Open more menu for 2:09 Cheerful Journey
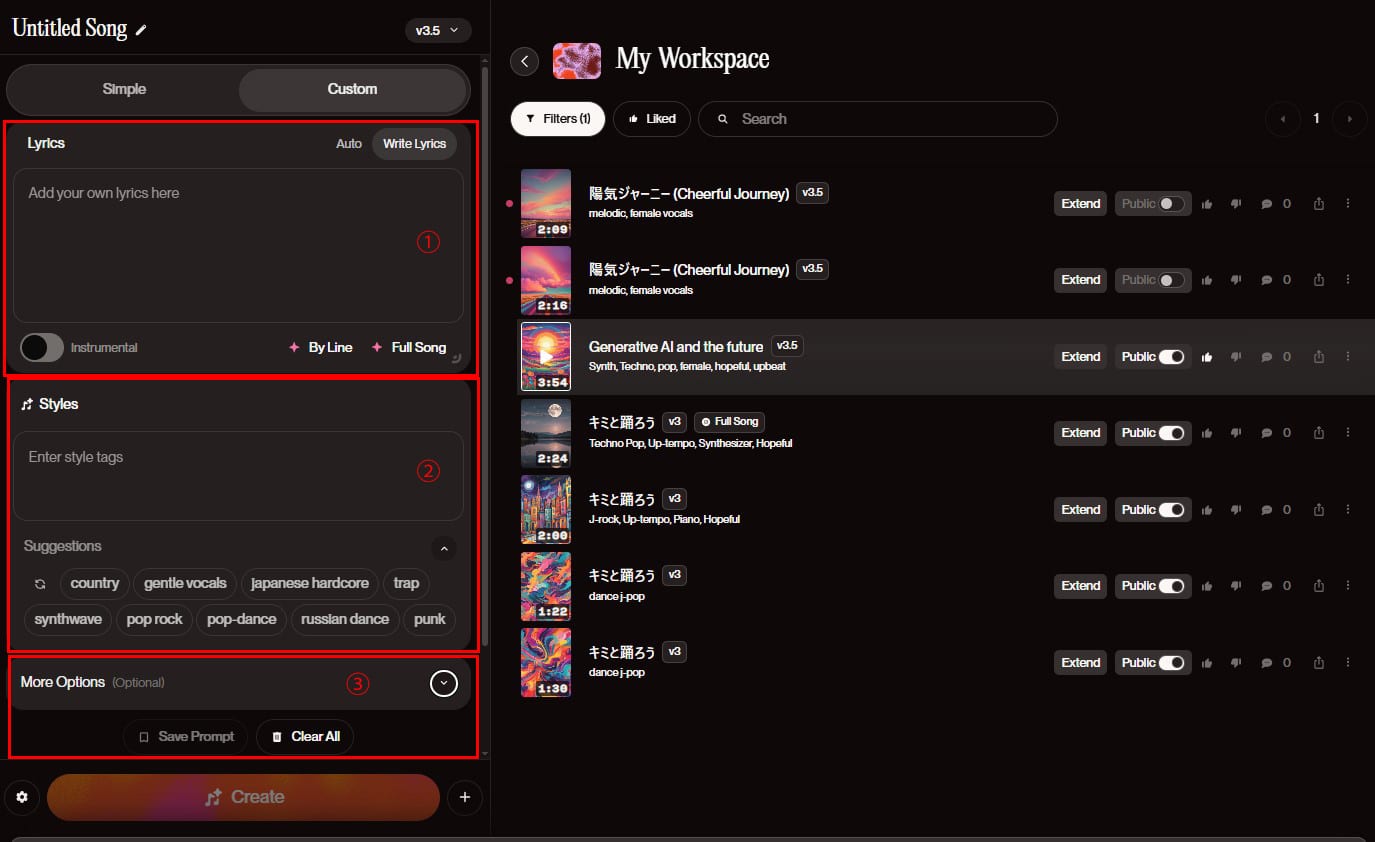 pos(1348,204)
